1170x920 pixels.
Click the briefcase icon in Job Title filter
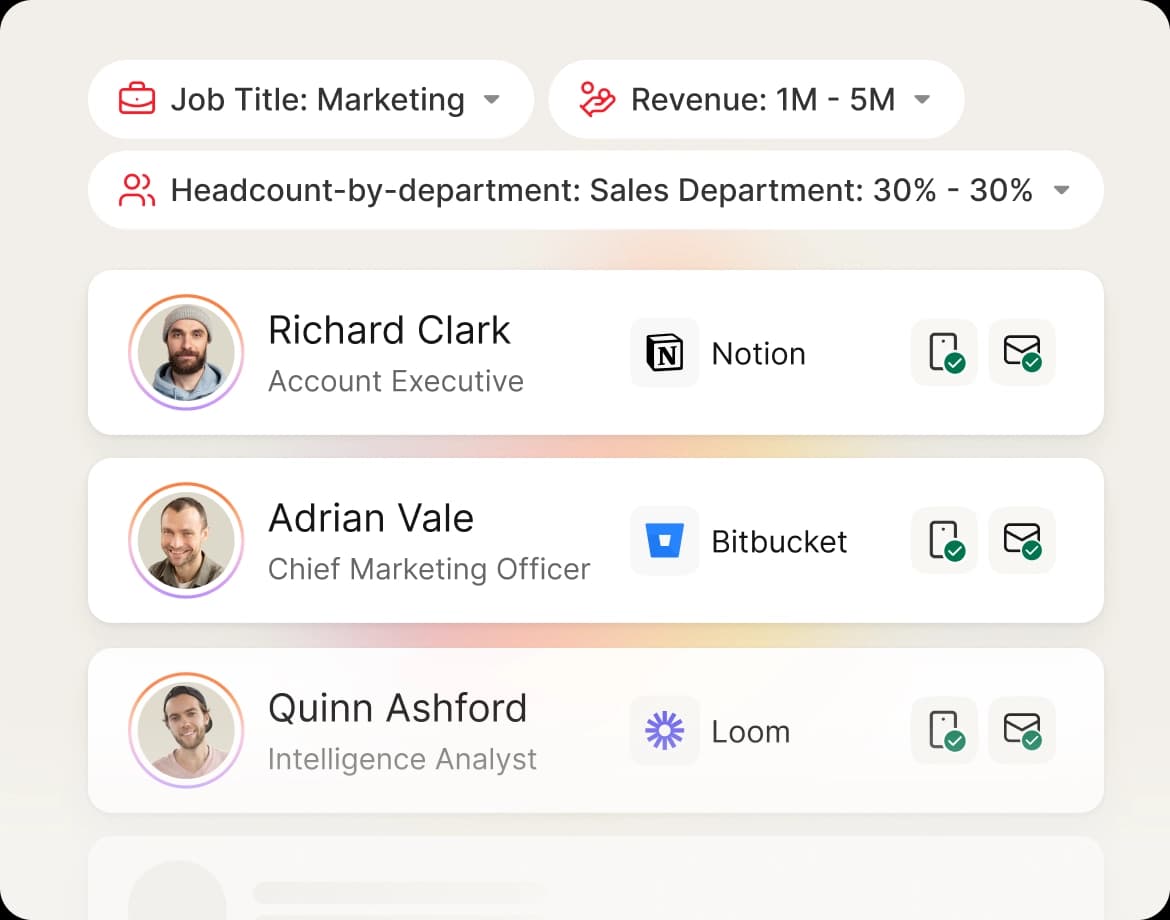pyautogui.click(x=137, y=100)
